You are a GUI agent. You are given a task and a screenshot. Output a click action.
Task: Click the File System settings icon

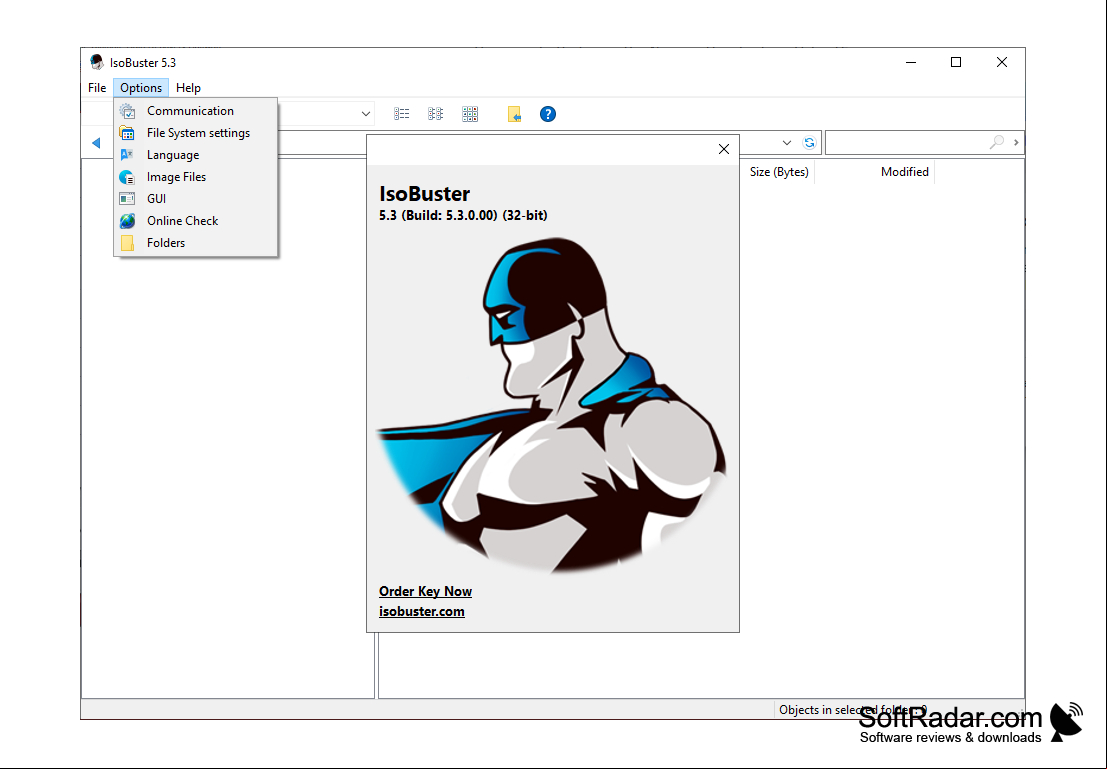pos(127,133)
